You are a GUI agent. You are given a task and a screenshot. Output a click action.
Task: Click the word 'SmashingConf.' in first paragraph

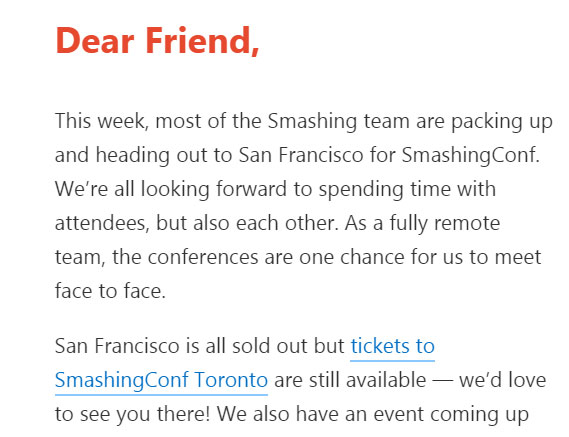click(471, 155)
